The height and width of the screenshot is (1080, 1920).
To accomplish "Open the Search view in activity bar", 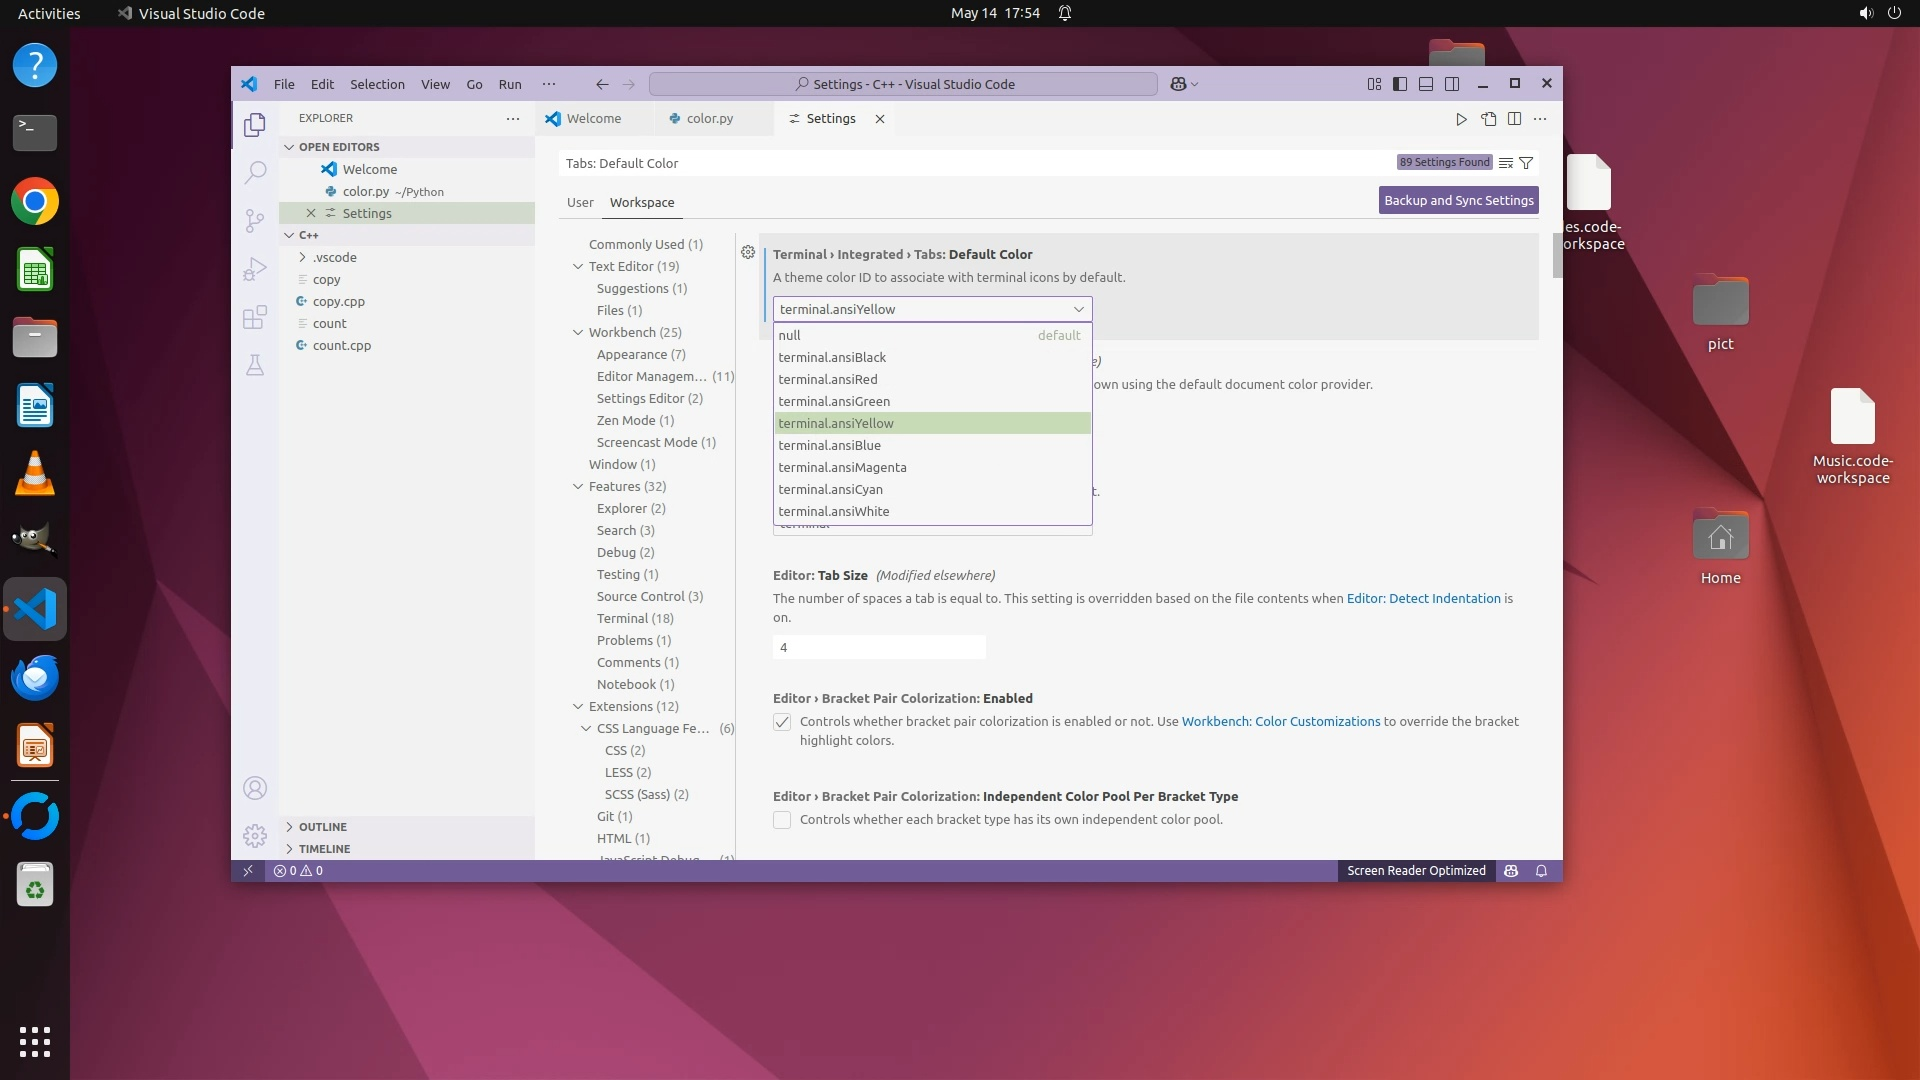I will coord(255,172).
